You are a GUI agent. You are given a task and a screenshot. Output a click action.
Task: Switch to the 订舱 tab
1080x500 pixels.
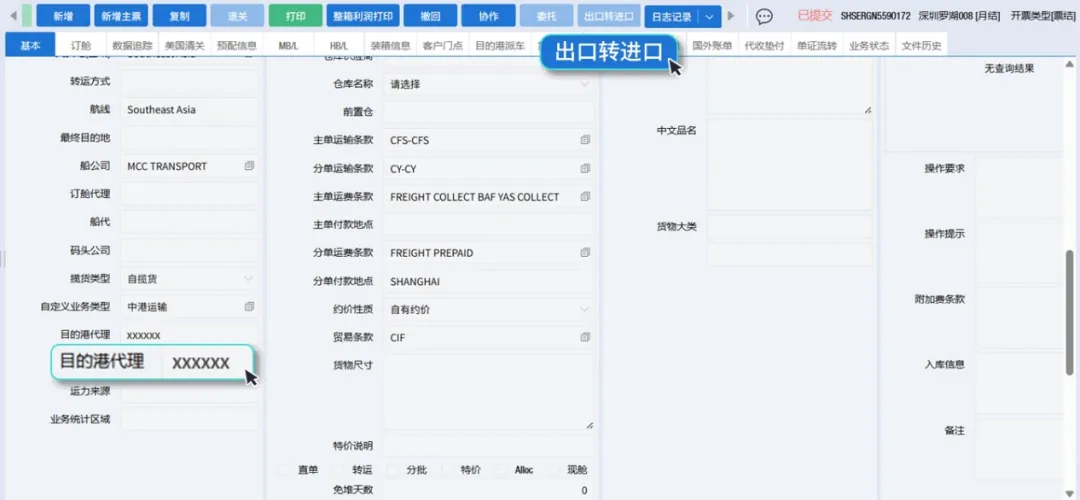(81, 46)
